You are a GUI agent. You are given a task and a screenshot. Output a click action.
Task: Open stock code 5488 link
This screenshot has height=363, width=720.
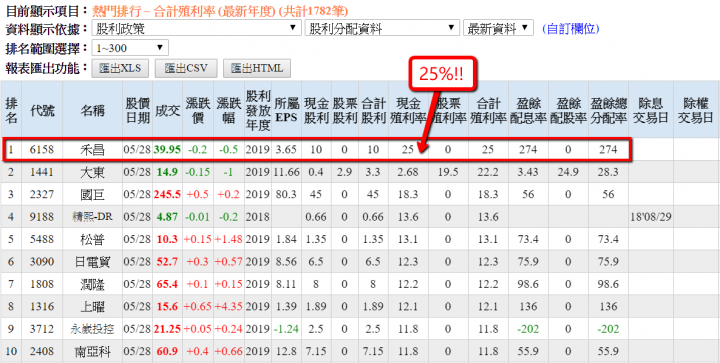pos(42,239)
